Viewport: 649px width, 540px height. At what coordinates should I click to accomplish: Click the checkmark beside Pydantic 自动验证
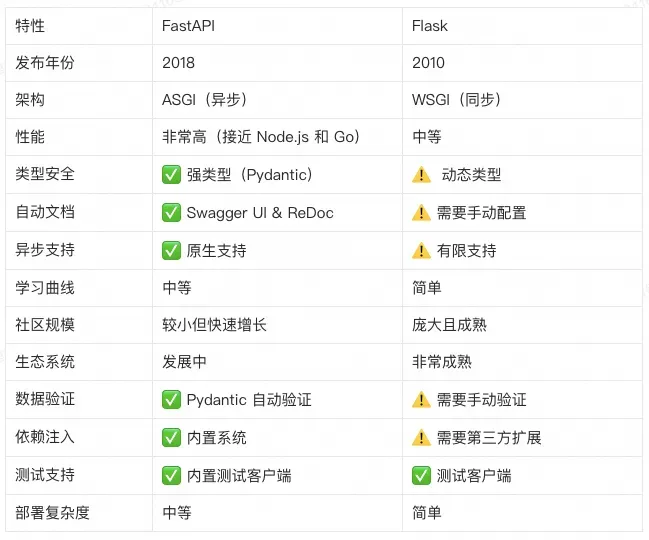(171, 400)
